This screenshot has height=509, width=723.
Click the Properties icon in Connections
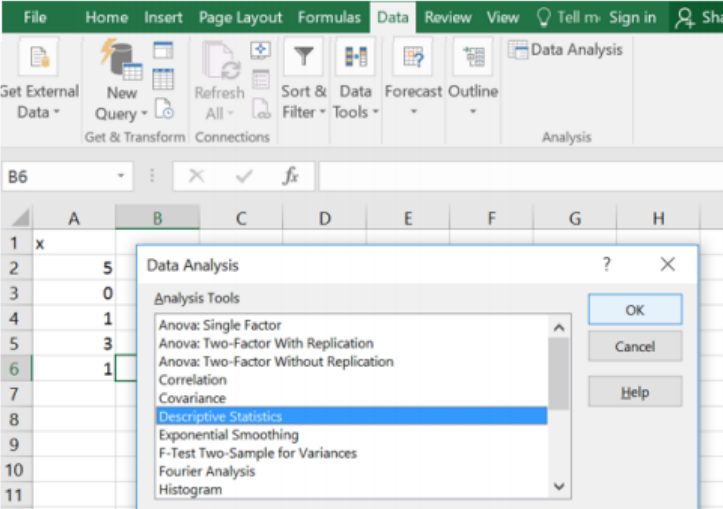coord(261,79)
